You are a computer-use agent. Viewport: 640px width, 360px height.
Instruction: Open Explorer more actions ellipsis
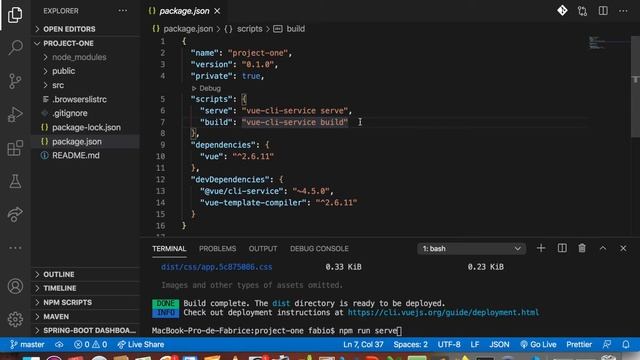coord(122,11)
